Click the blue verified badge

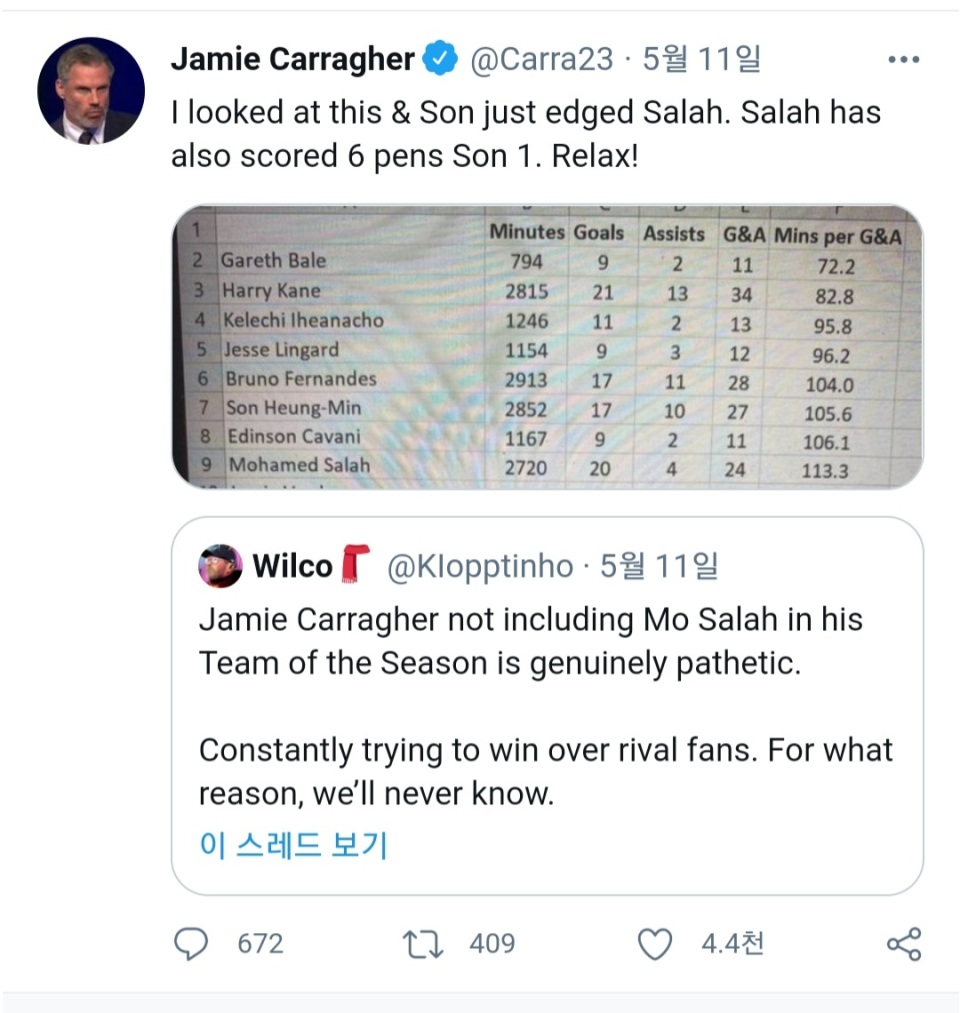440,60
